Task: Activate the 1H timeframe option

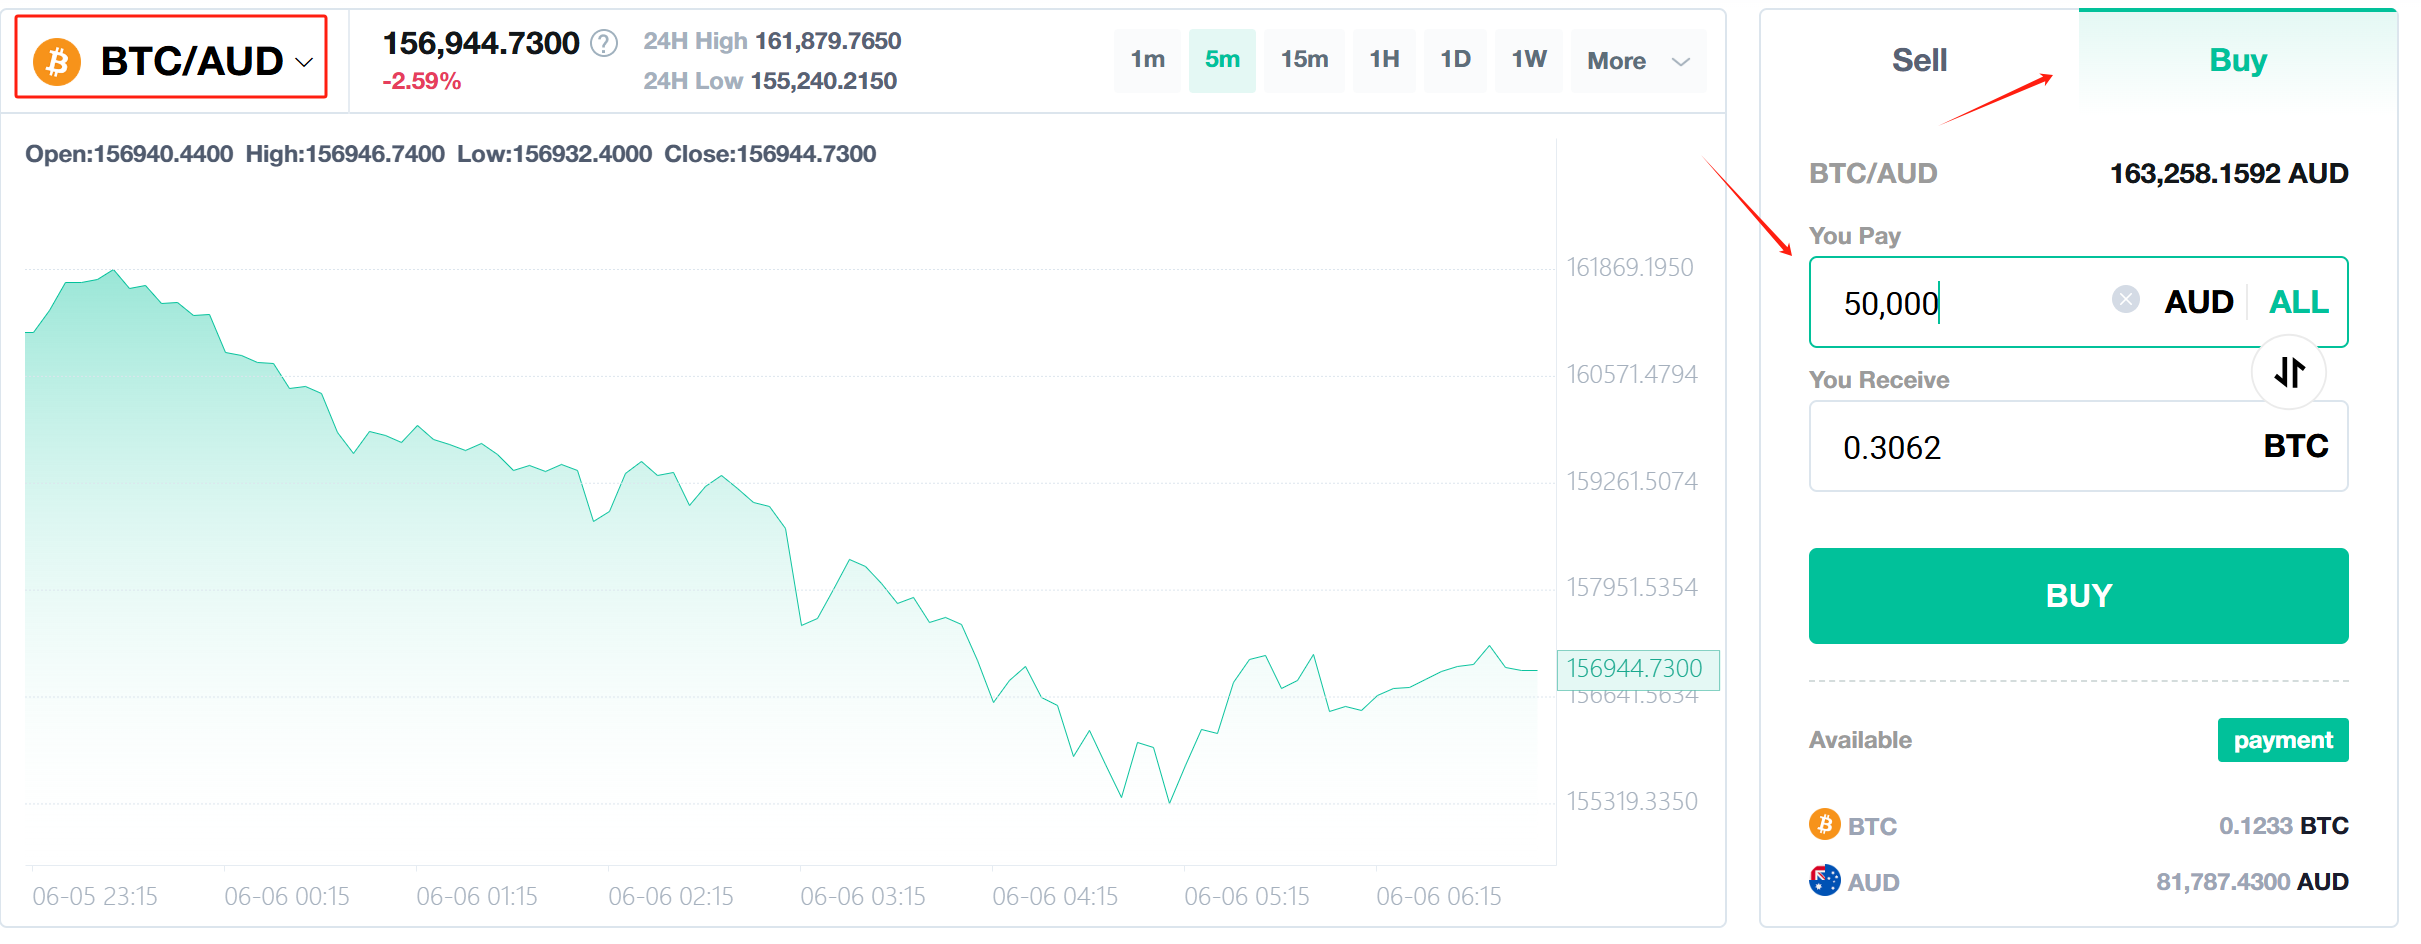Action: tap(1384, 60)
